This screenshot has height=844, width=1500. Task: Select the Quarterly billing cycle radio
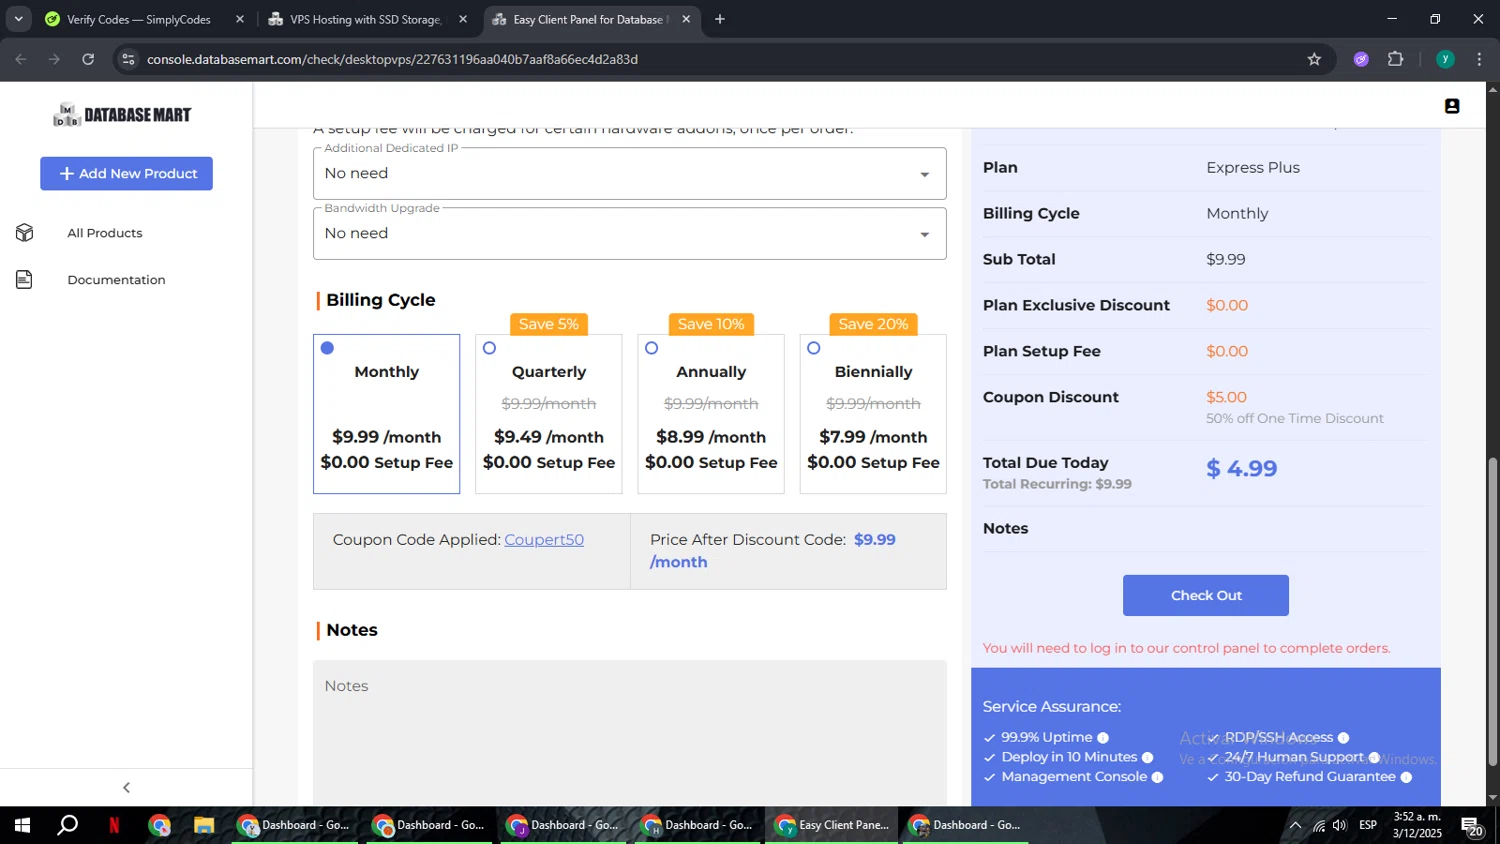(x=489, y=348)
